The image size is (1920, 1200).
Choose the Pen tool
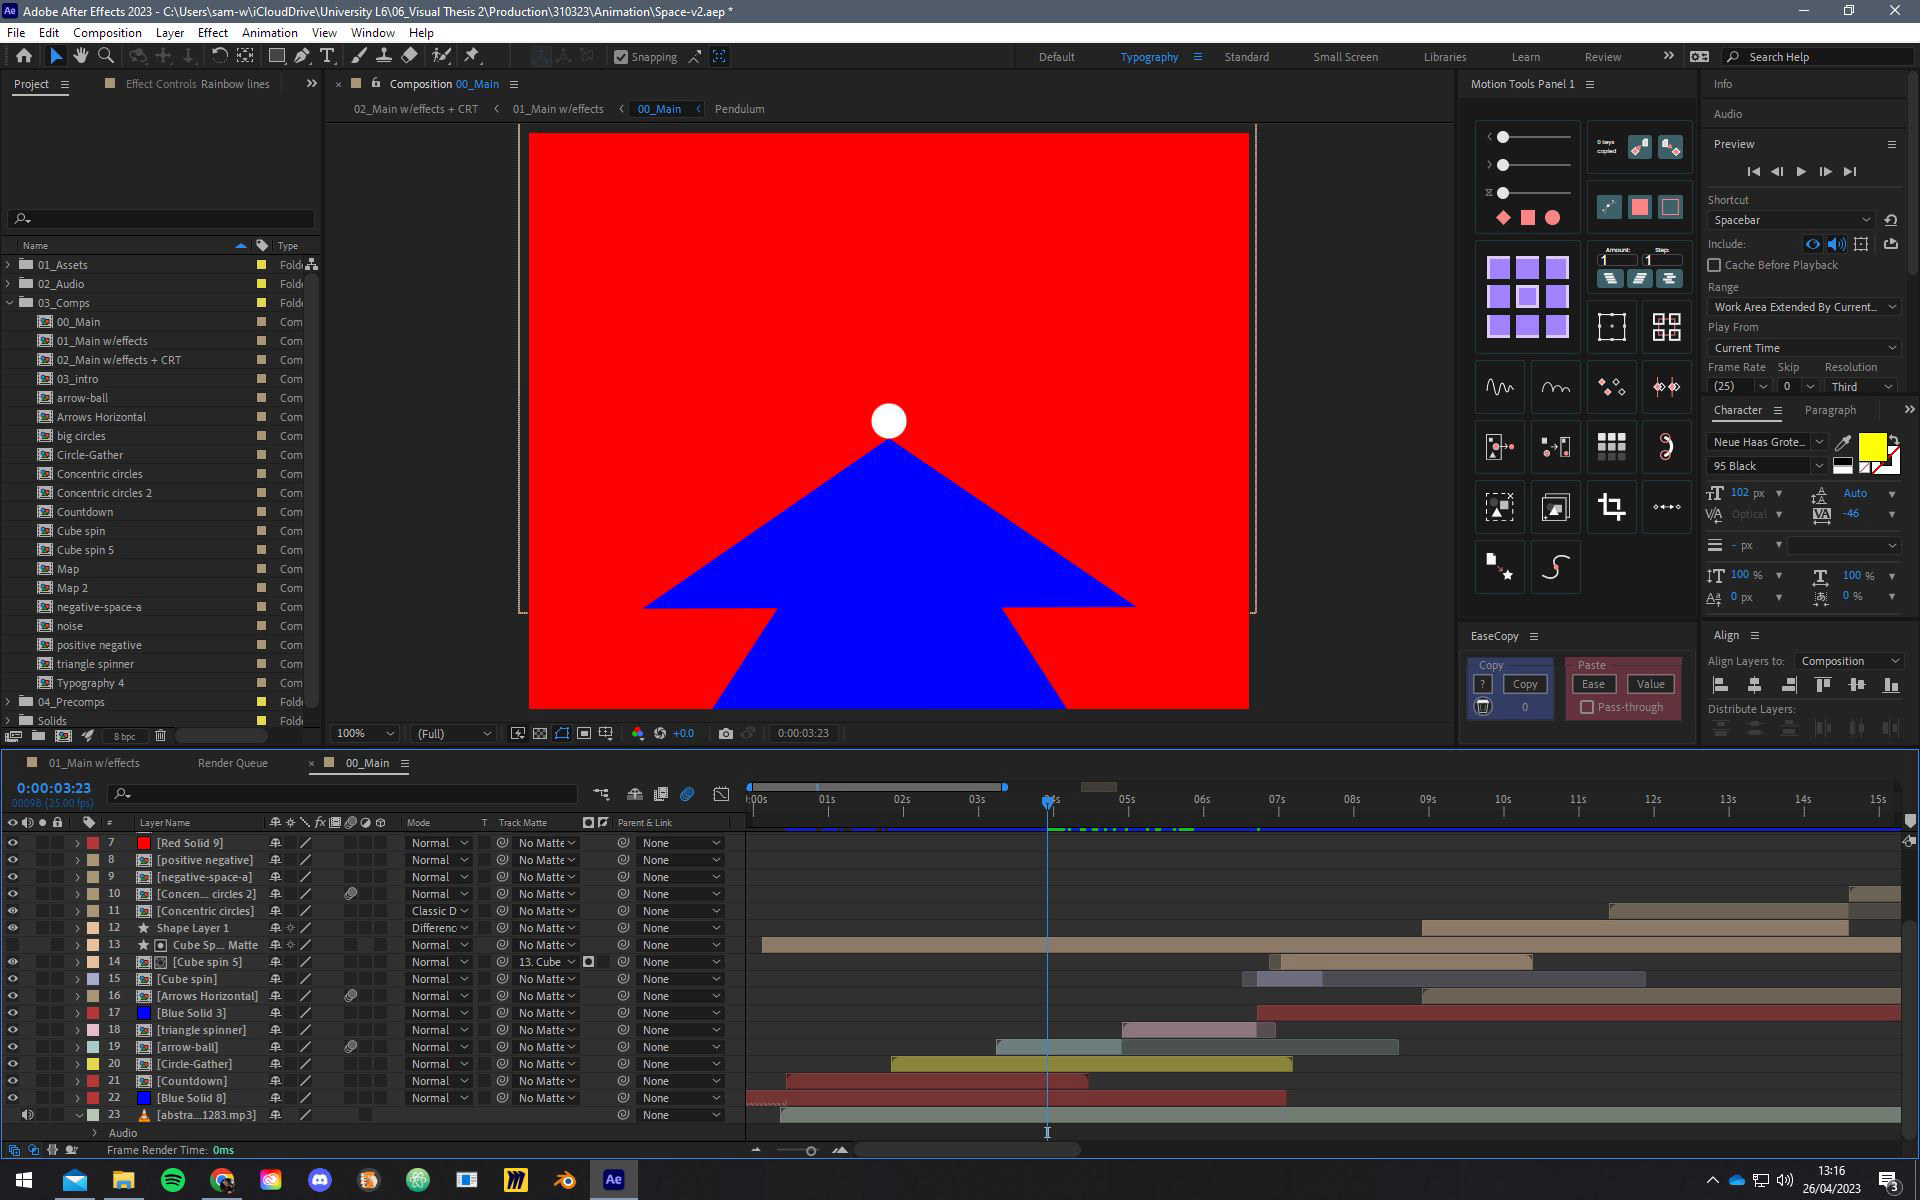pyautogui.click(x=302, y=56)
